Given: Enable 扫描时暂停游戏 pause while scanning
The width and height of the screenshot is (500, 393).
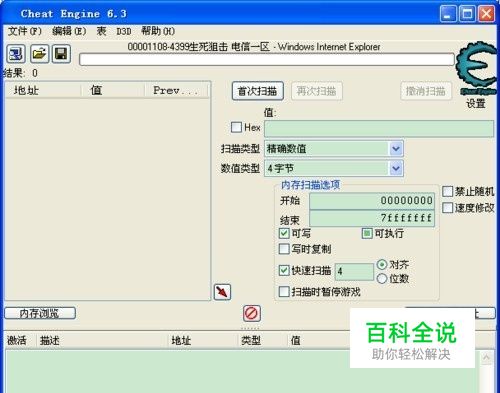Looking at the screenshot, I should tap(284, 292).
